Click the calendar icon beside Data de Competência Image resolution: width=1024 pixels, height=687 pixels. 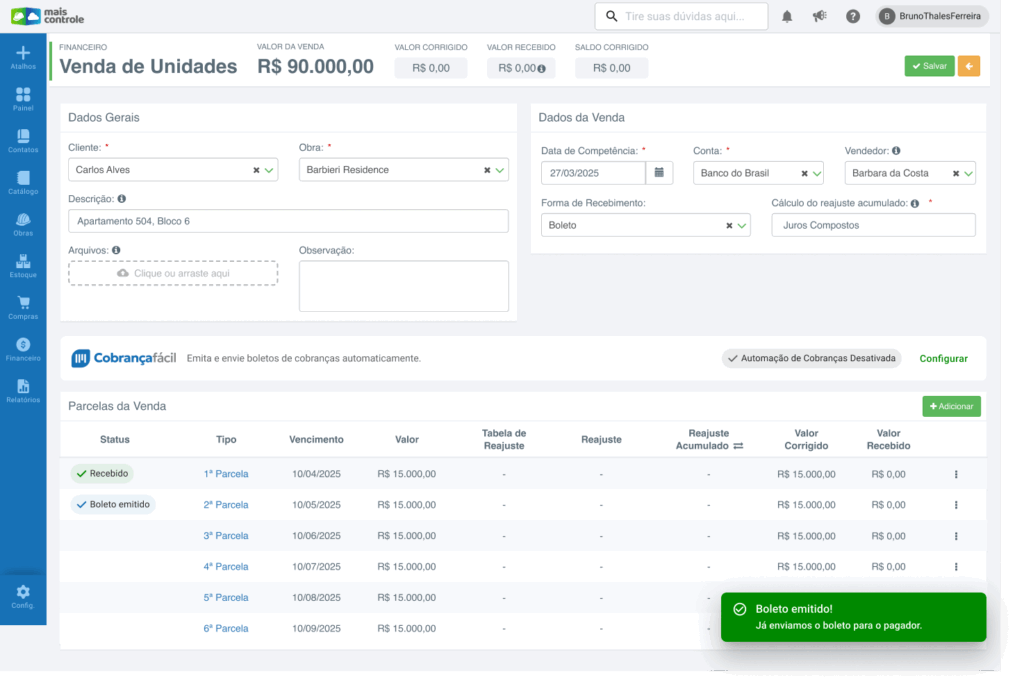[659, 173]
